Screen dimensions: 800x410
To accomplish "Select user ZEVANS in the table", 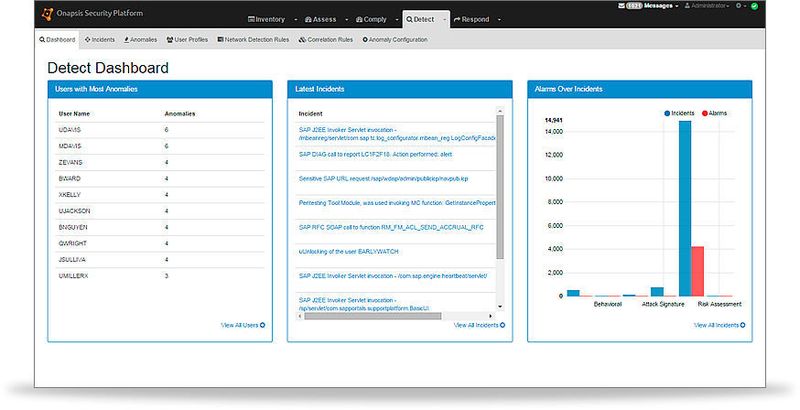I will pos(70,163).
